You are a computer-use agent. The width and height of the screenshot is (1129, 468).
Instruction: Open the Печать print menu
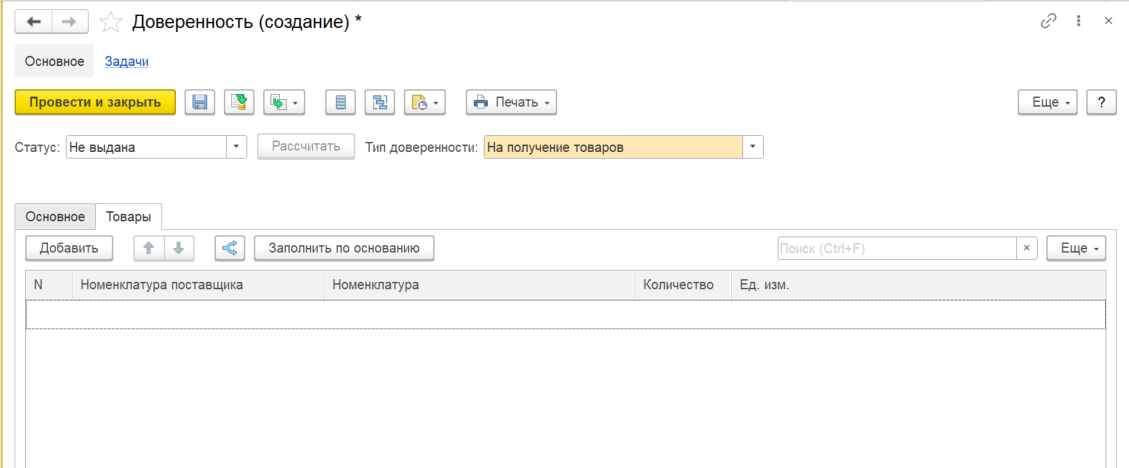click(511, 102)
